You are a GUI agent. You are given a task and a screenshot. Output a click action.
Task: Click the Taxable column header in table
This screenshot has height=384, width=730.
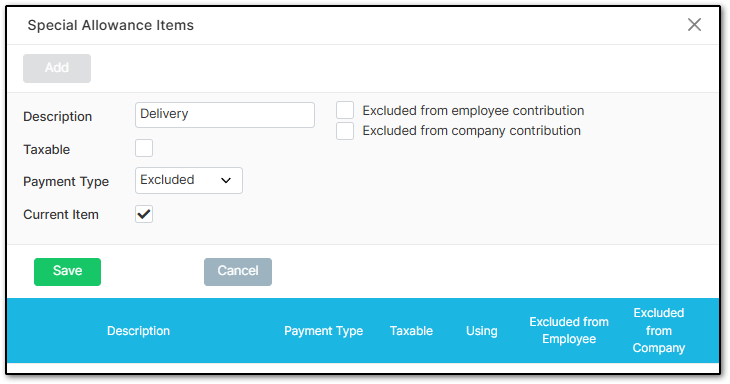[411, 331]
